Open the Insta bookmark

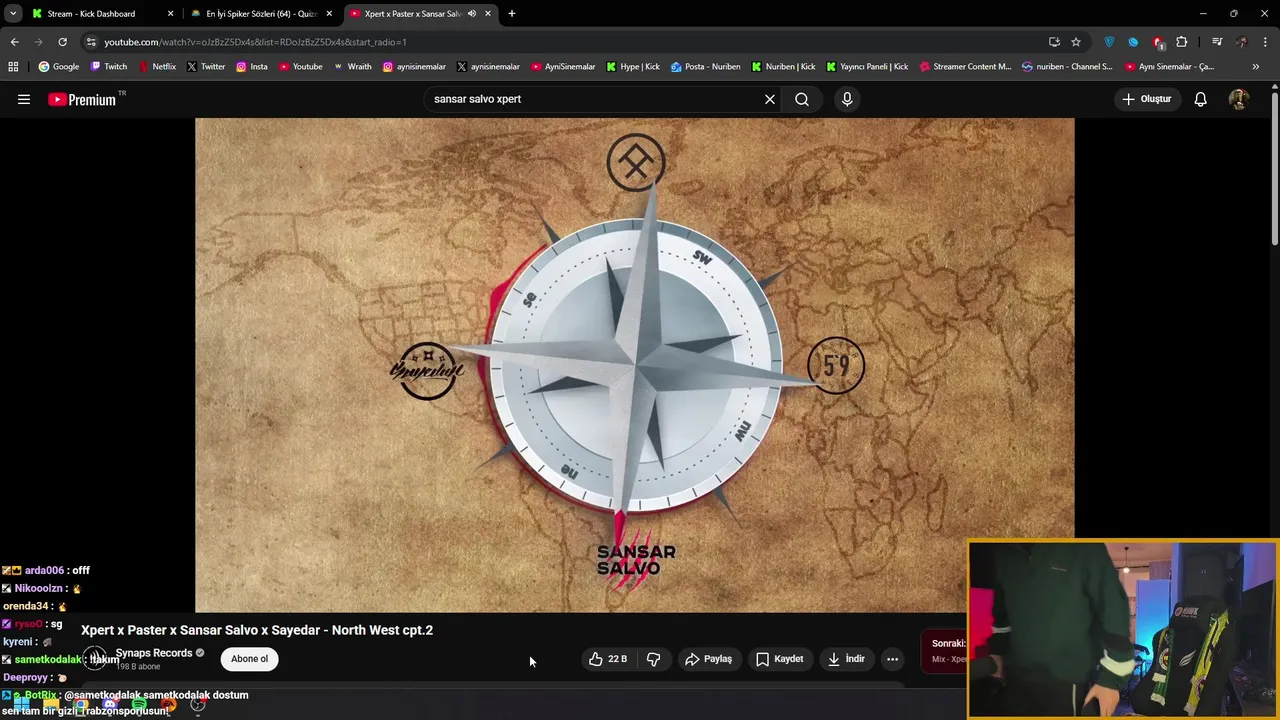click(252, 67)
